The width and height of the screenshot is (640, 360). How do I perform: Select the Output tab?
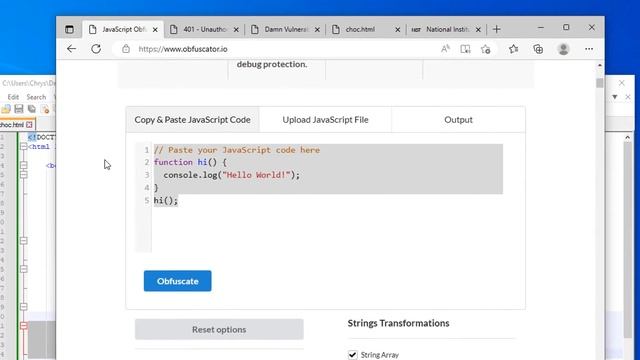458,120
